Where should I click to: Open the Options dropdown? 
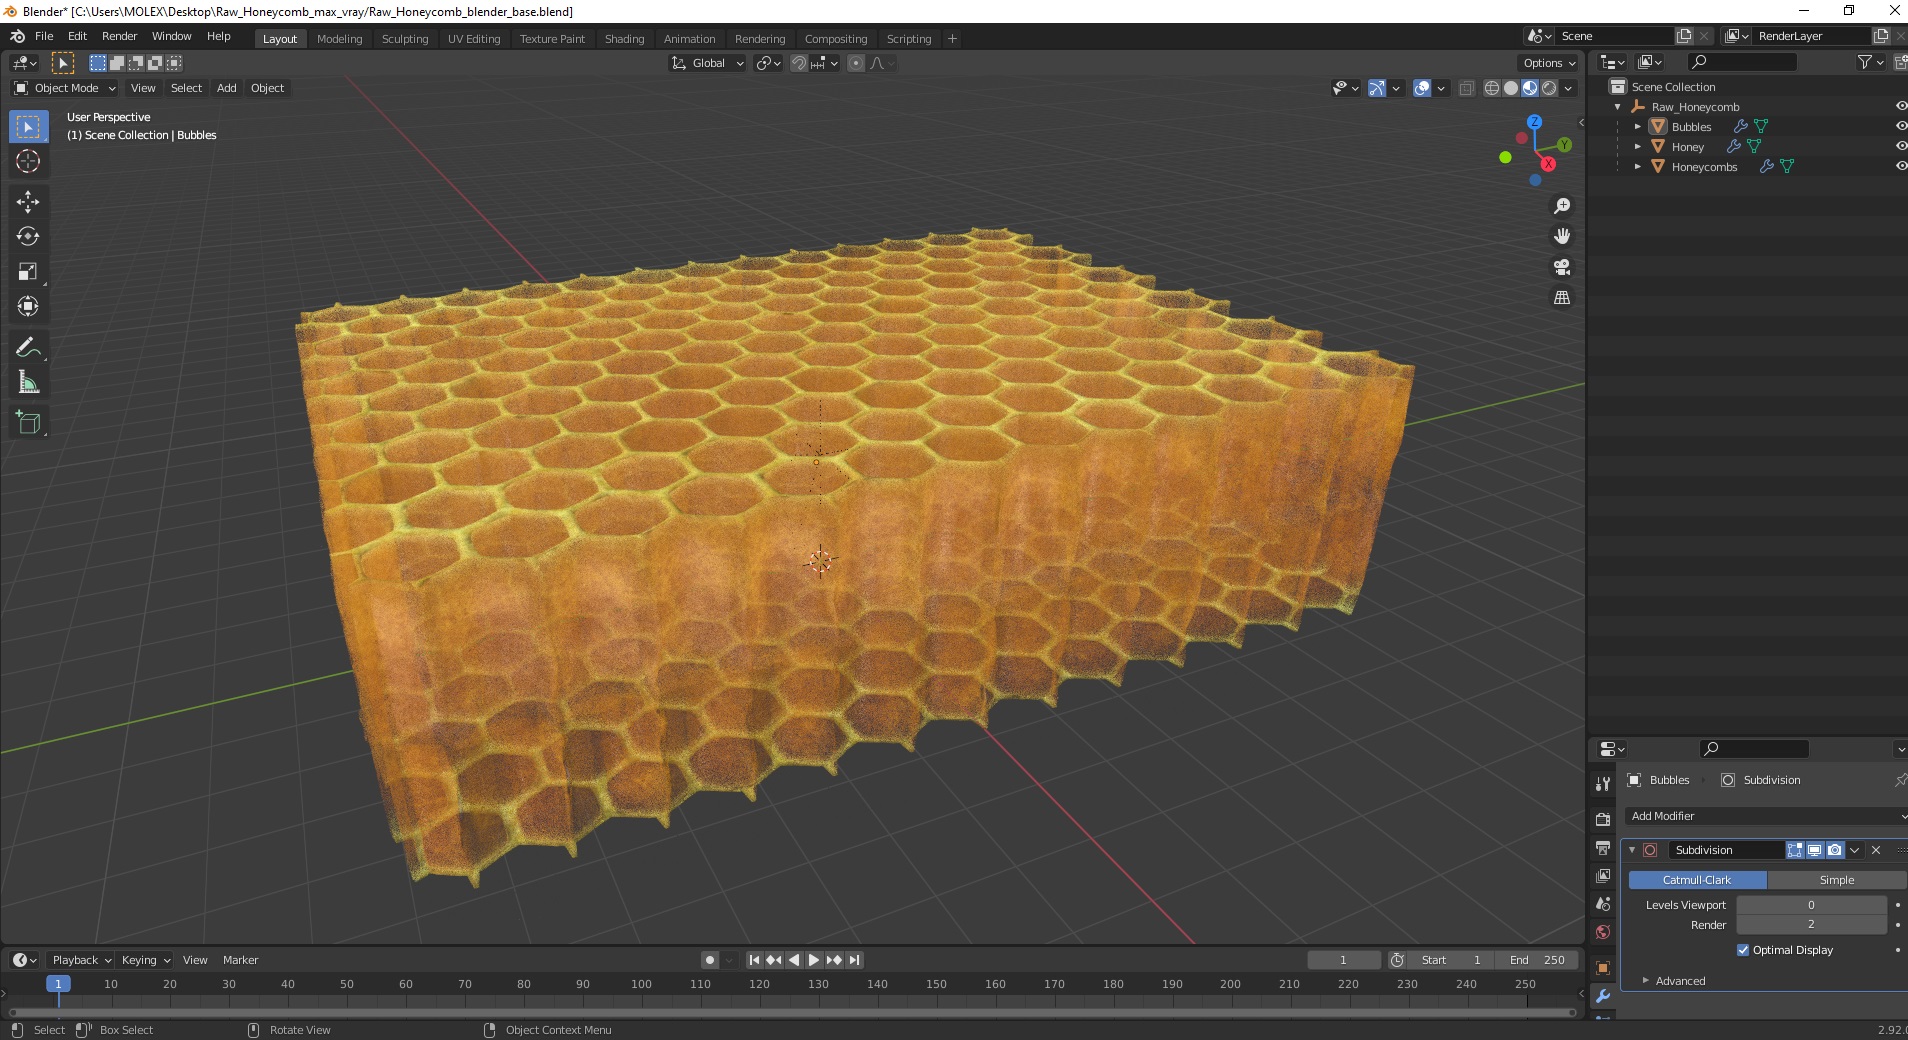pyautogui.click(x=1549, y=63)
